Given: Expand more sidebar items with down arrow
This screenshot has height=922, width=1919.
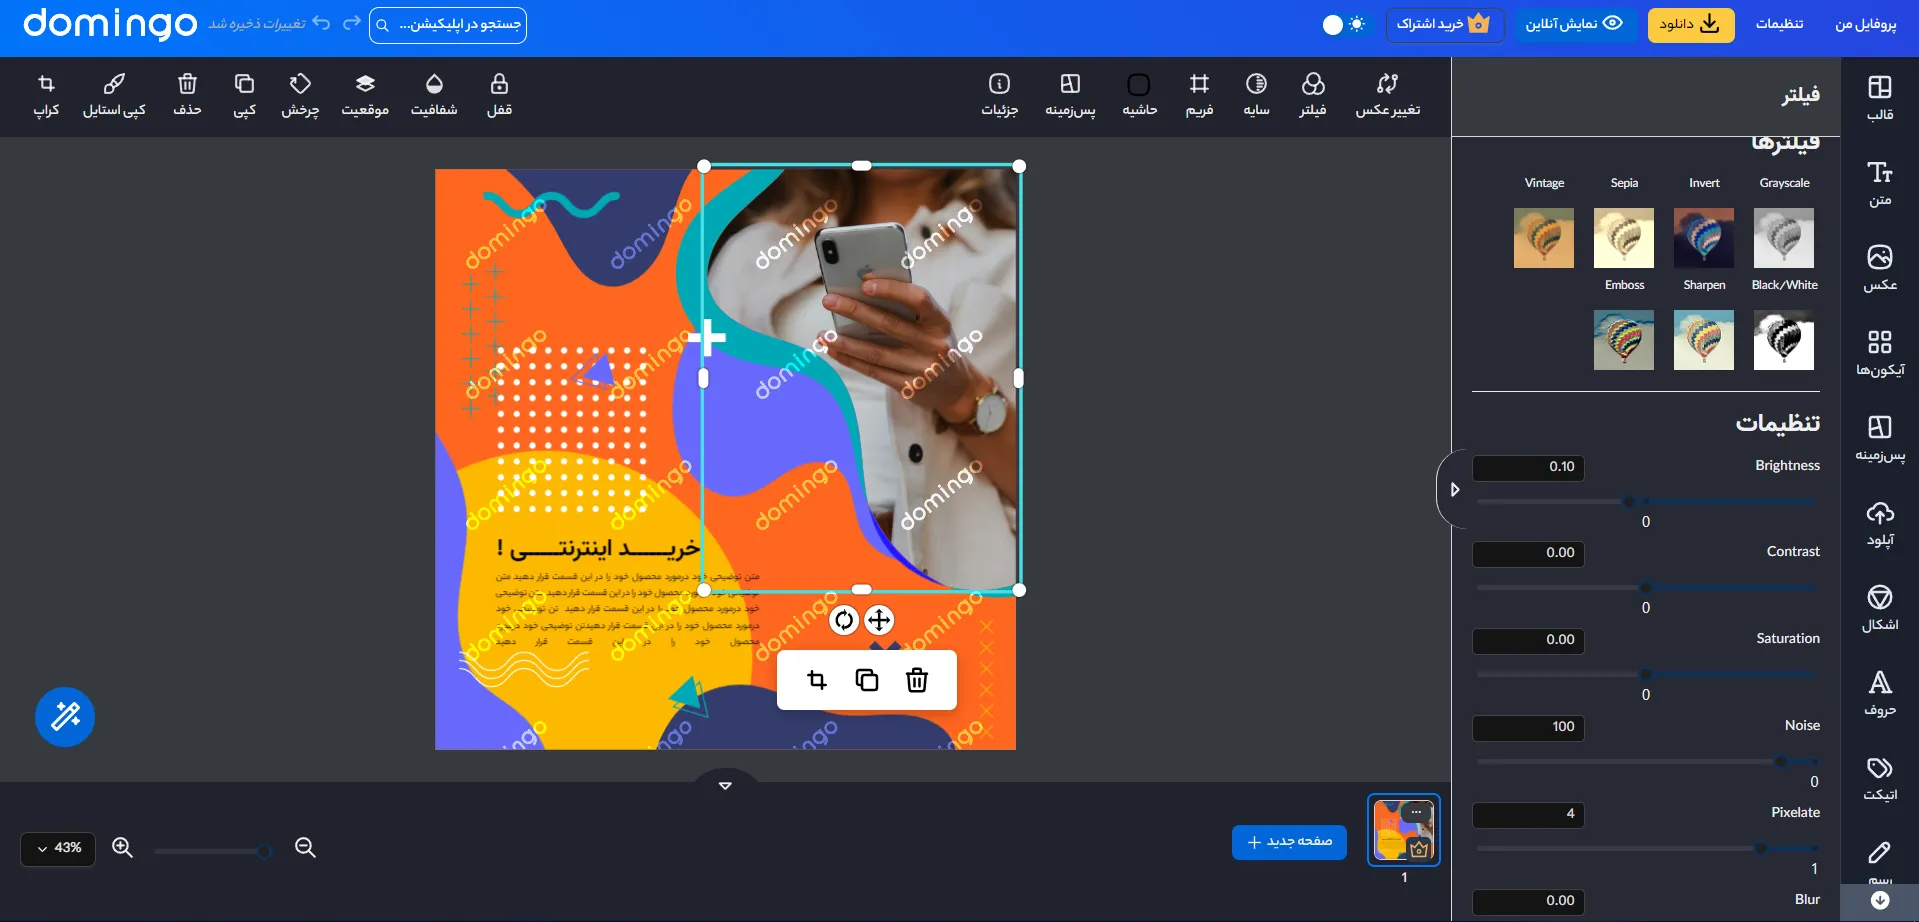Looking at the screenshot, I should click(1880, 901).
